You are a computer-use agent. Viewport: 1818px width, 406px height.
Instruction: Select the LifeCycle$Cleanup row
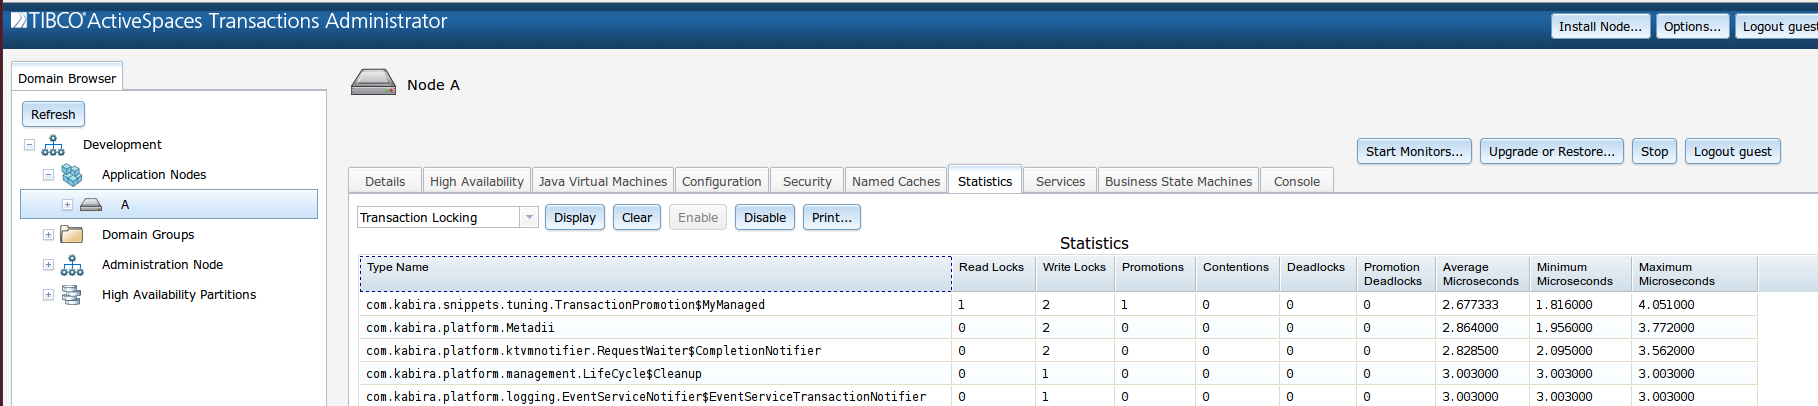1057,374
